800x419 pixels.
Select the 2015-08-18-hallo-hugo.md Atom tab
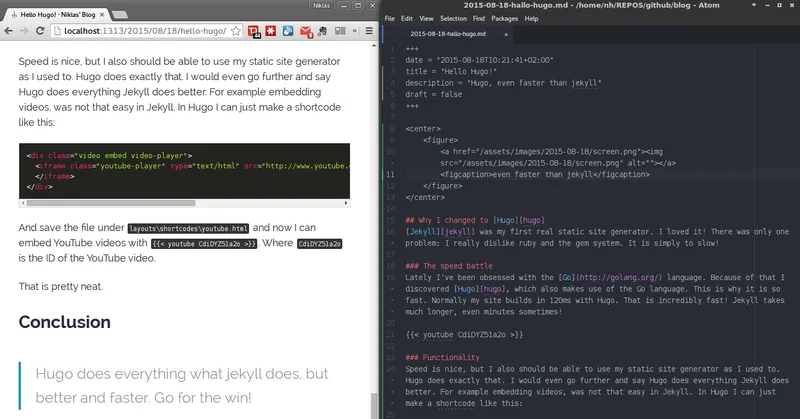click(x=448, y=34)
